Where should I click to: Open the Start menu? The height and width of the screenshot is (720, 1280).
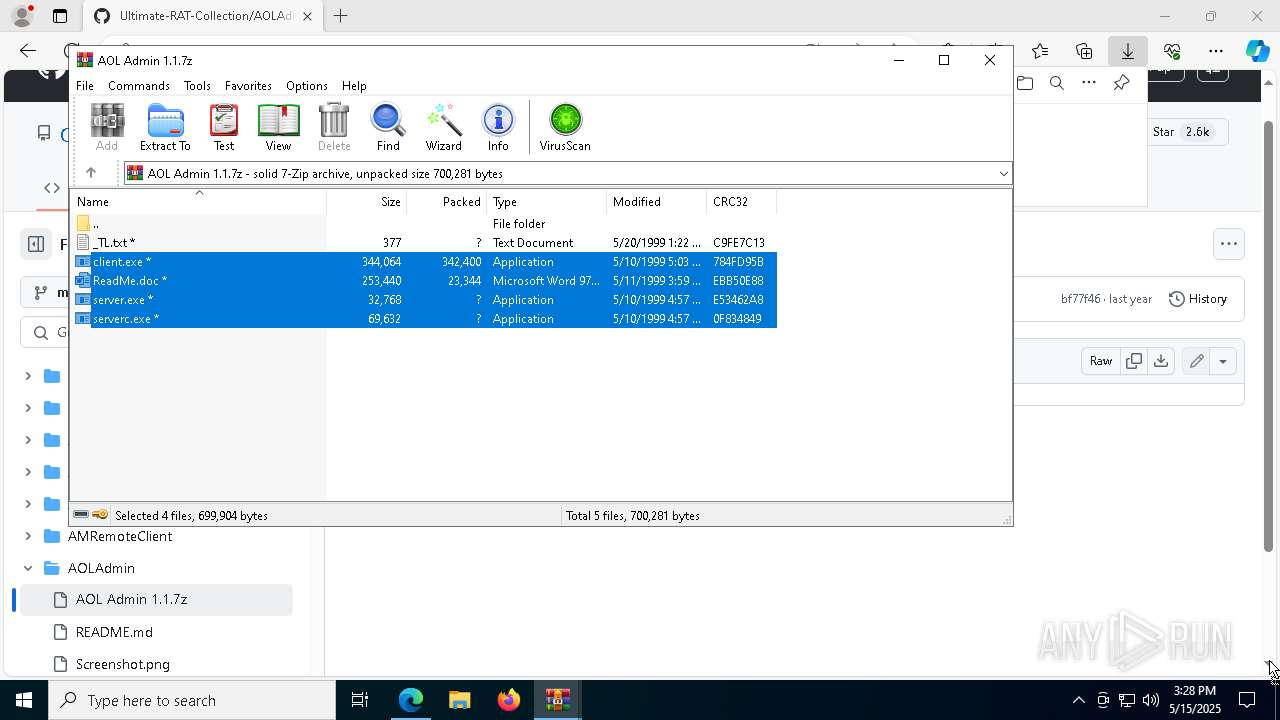point(24,700)
